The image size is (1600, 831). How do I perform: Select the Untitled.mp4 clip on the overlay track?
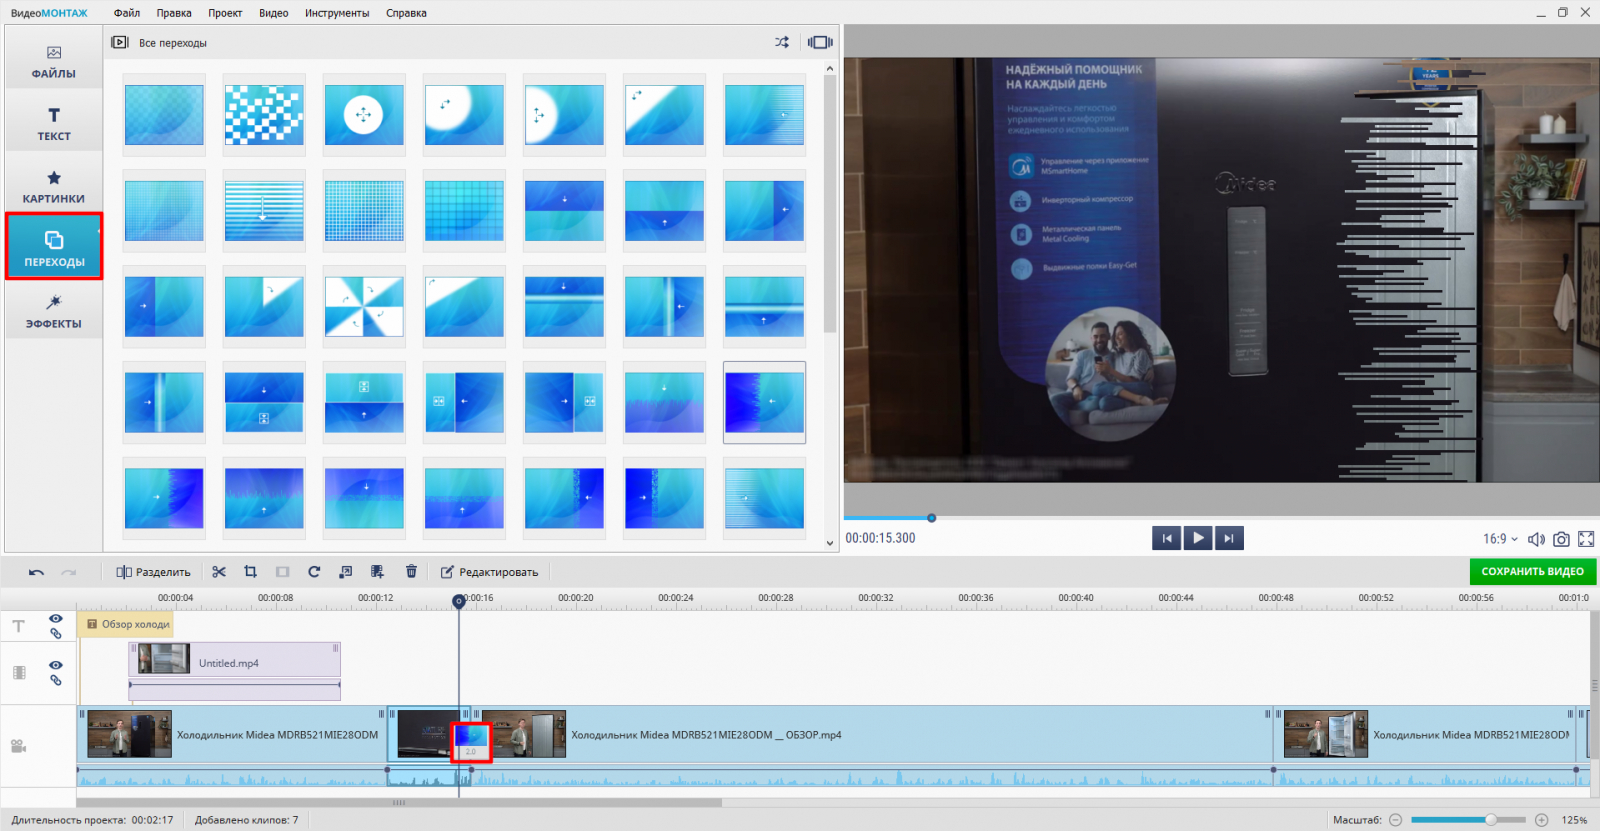[x=235, y=660]
